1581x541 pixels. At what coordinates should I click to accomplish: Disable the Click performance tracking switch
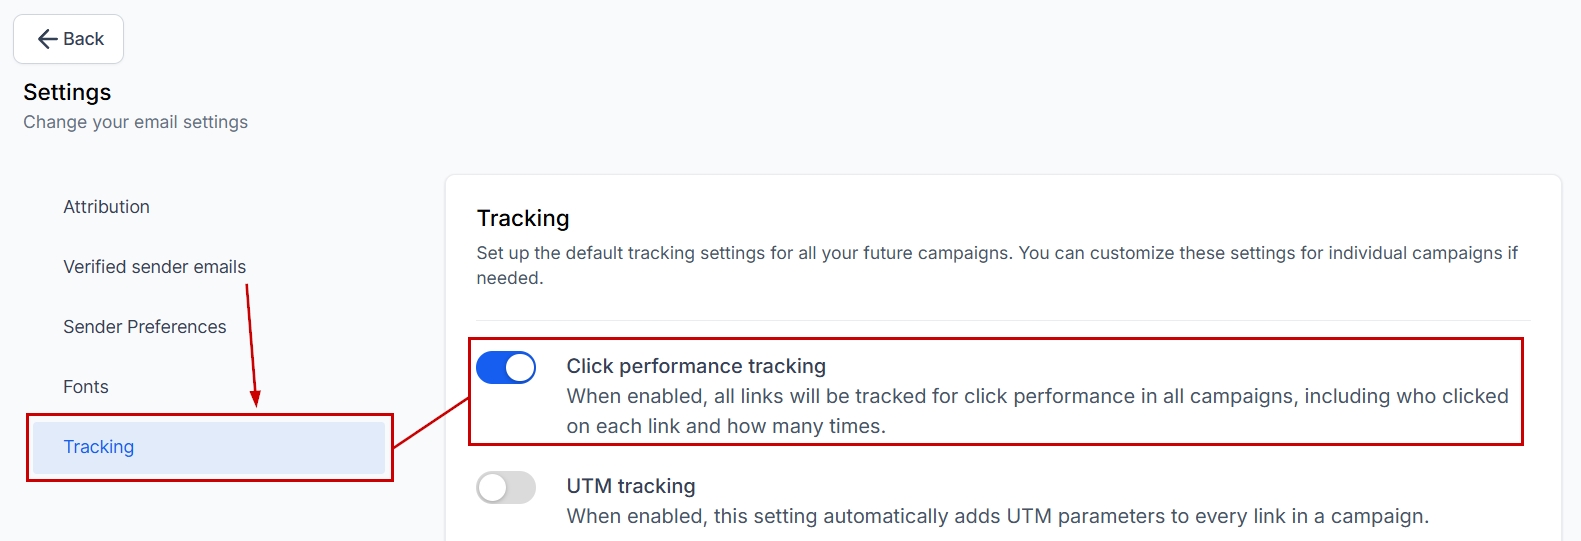506,368
